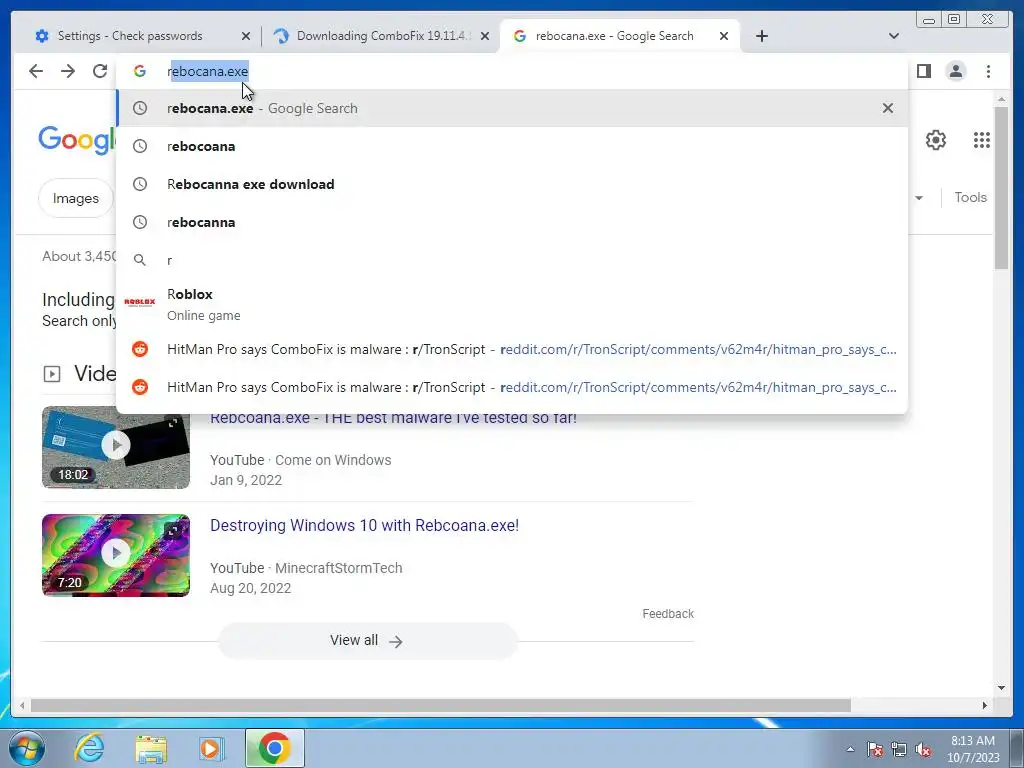Filter results by Images
1024x768 pixels.
tap(76, 198)
